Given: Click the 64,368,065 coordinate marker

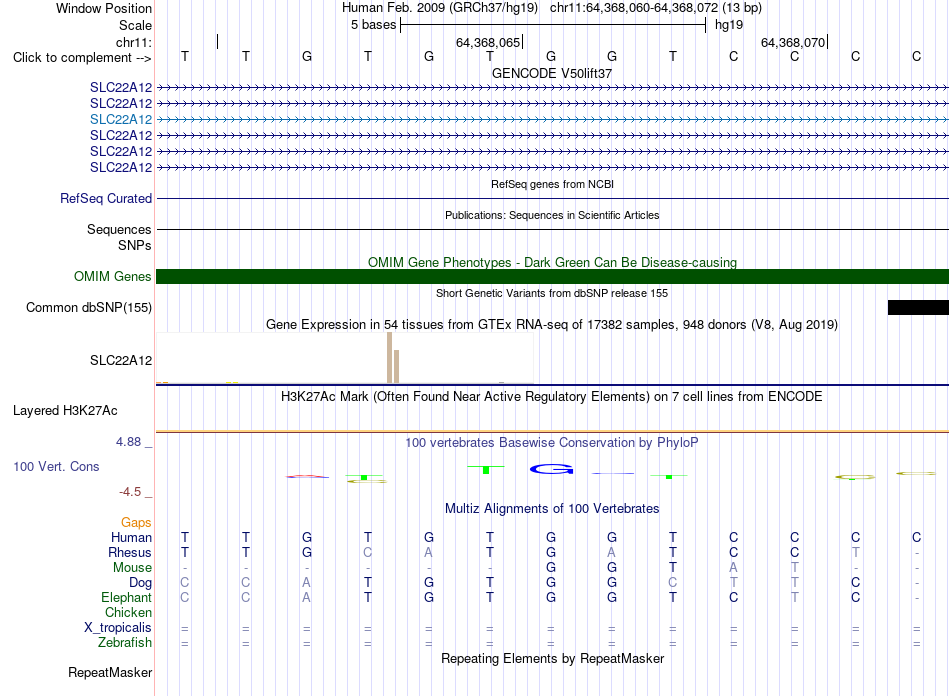Looking at the screenshot, I should coord(488,42).
